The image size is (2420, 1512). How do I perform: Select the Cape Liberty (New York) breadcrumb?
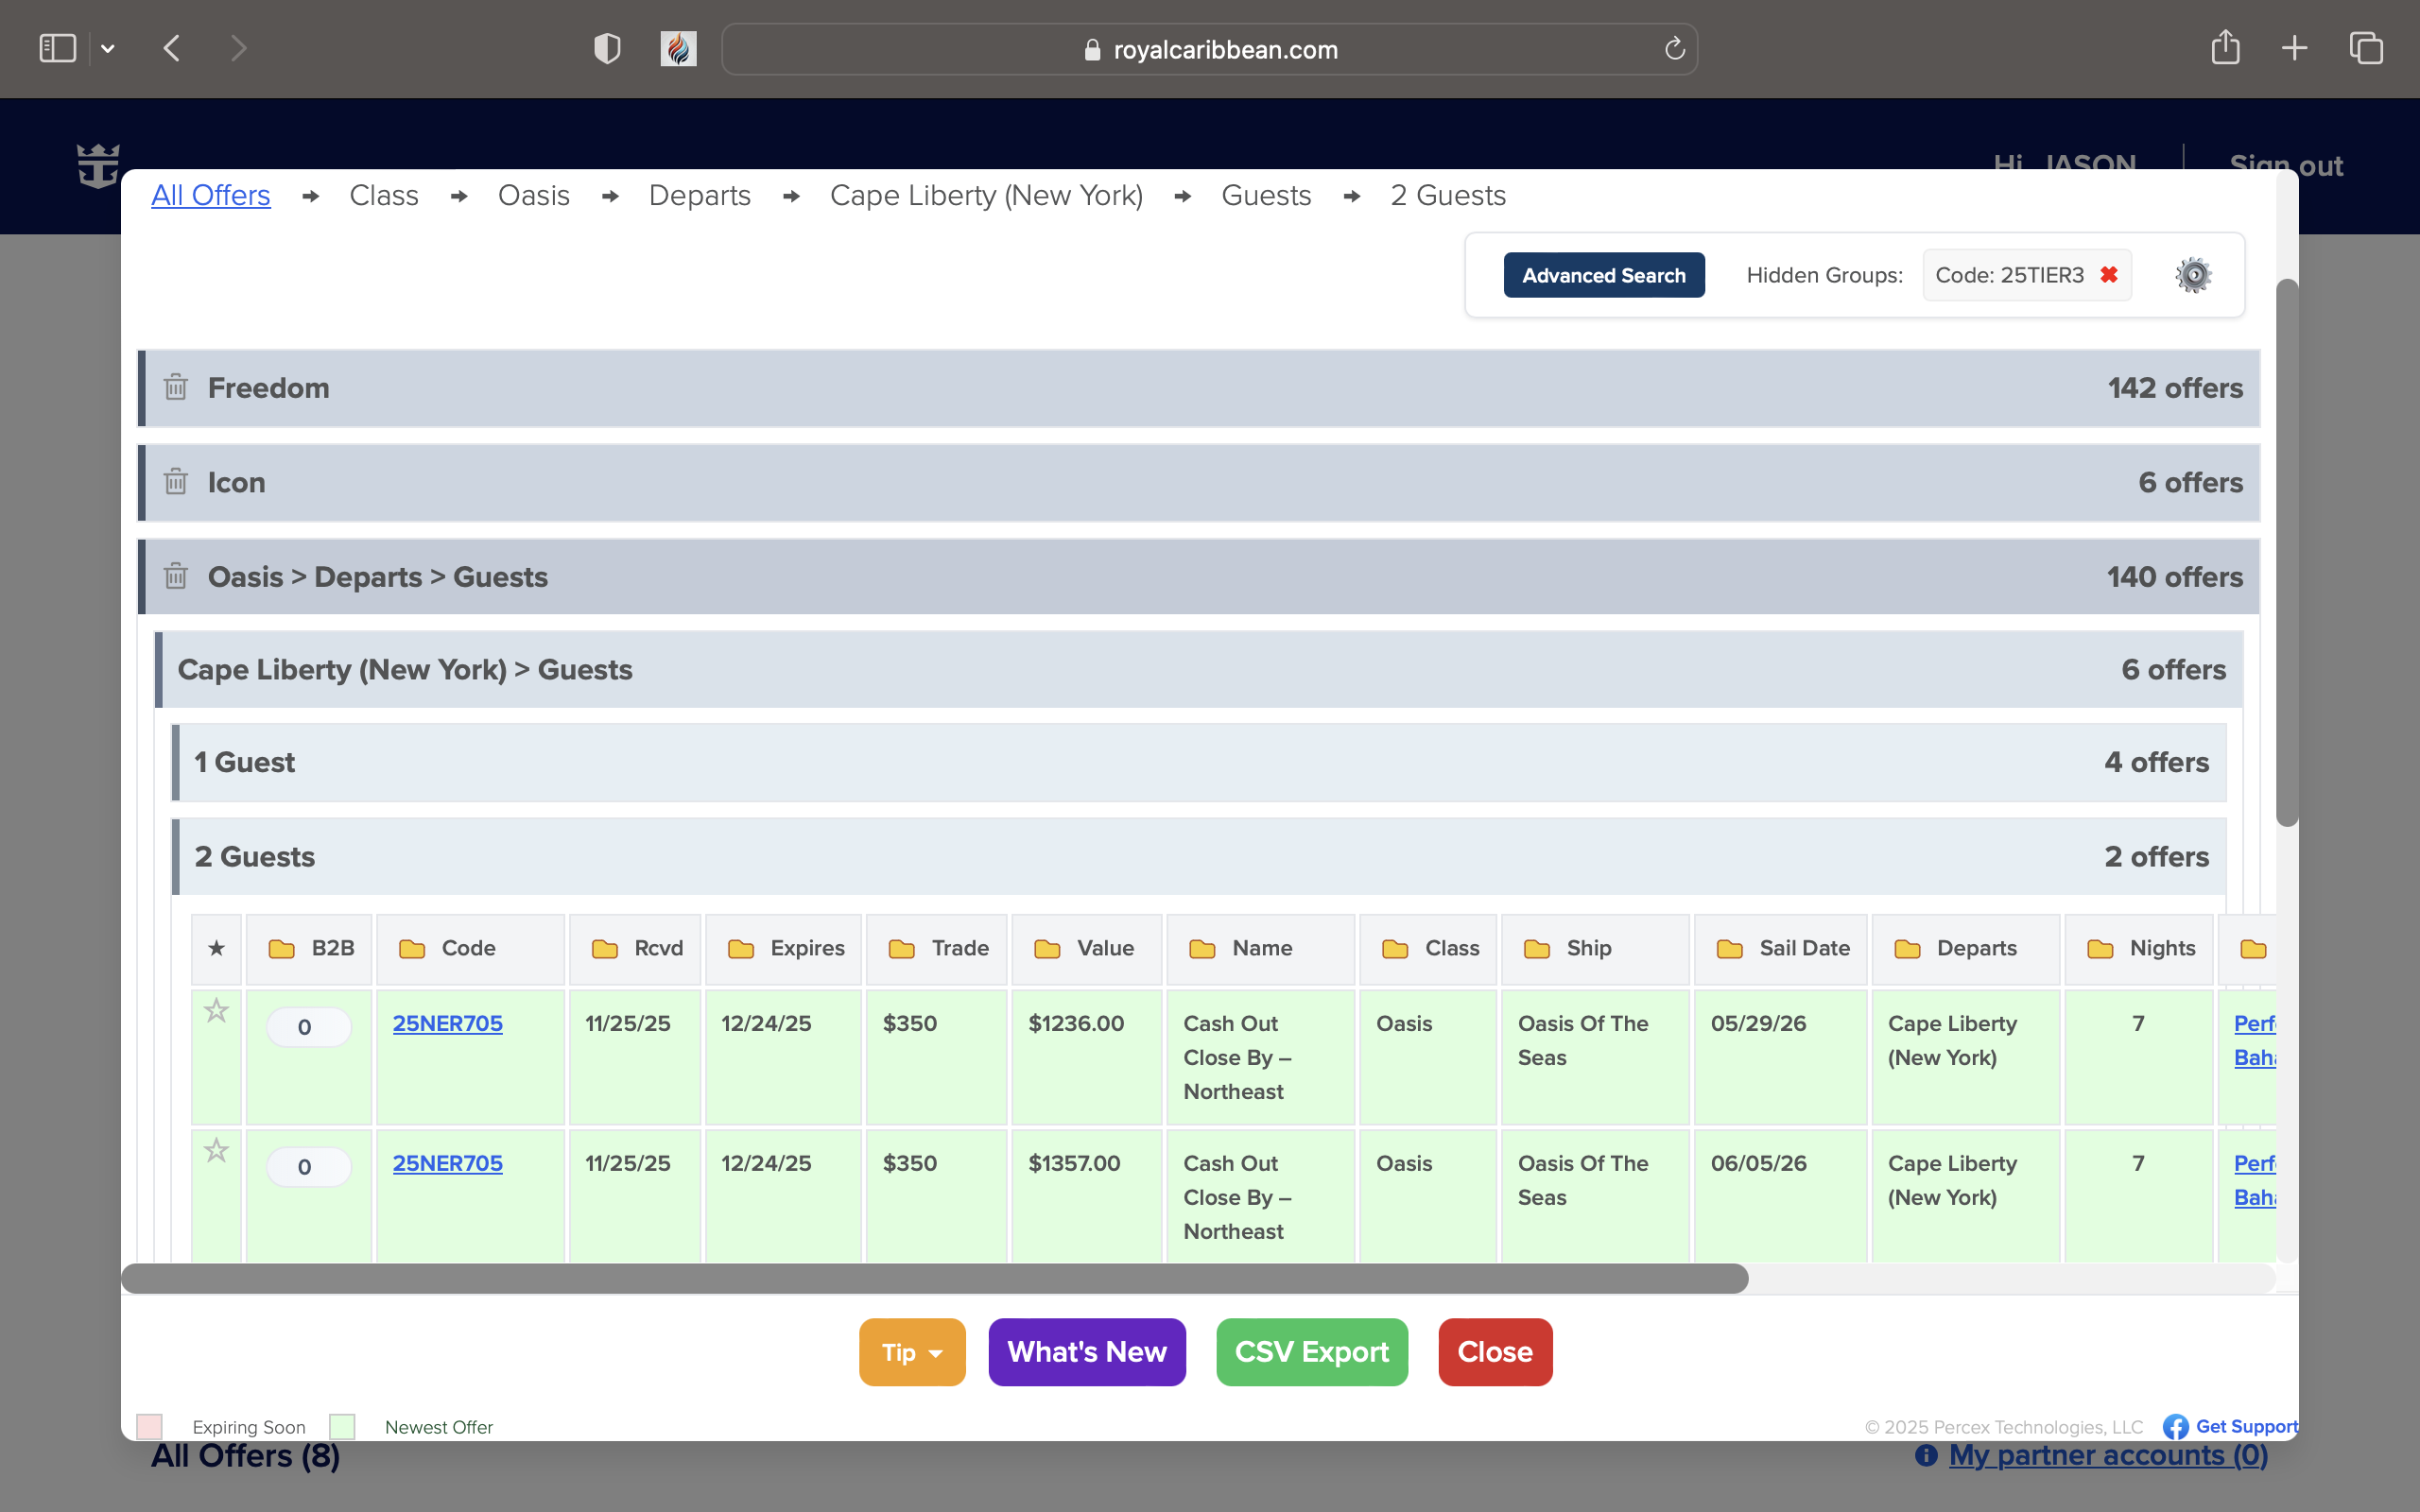986,195
